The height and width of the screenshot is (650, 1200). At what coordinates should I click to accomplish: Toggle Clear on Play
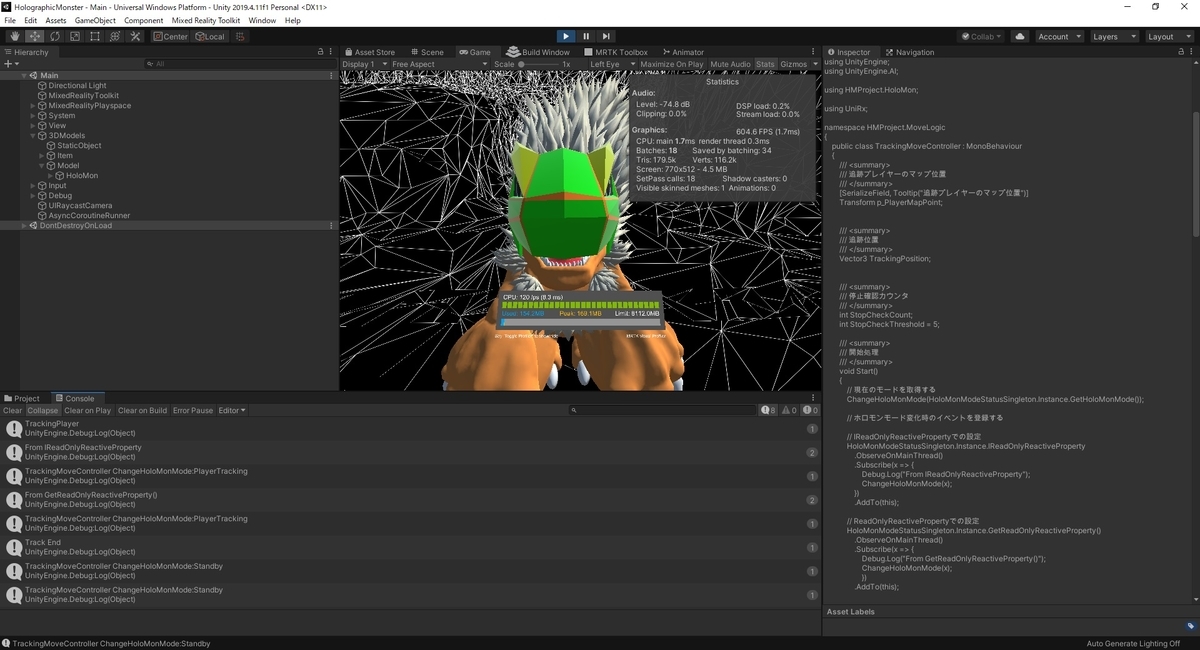(x=88, y=410)
